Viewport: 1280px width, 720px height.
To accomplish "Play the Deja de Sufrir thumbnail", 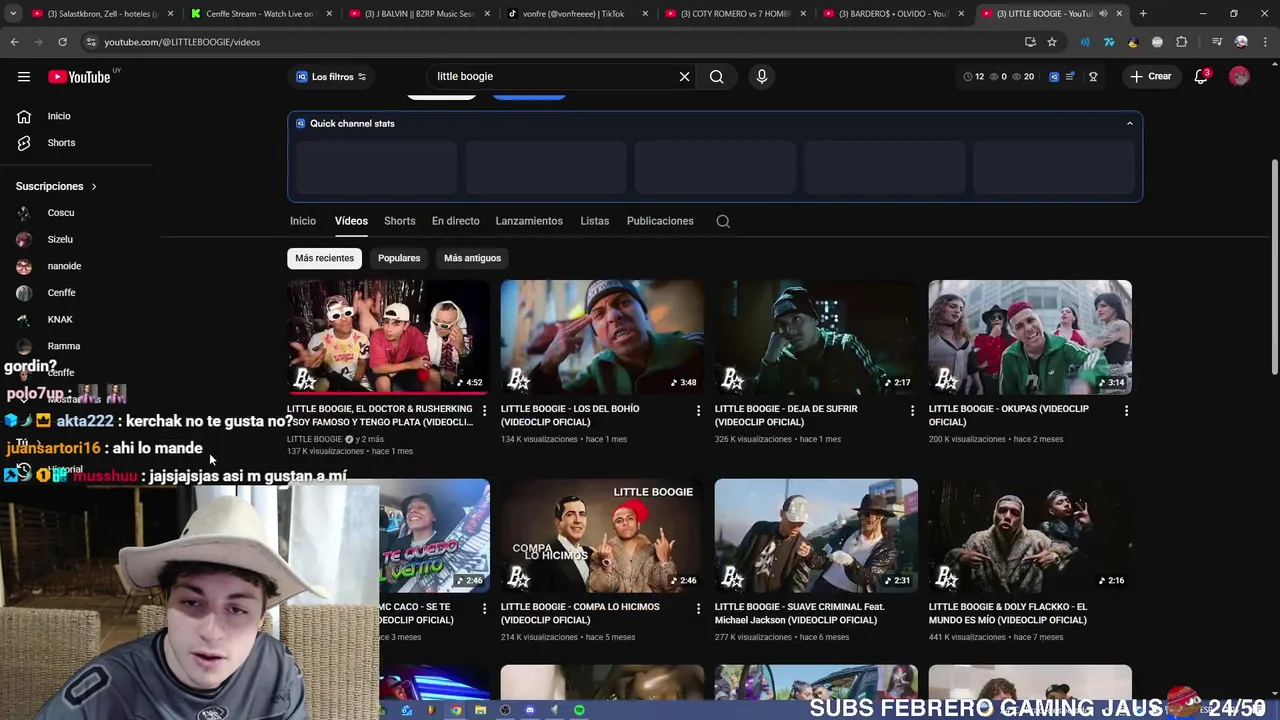I will point(816,337).
